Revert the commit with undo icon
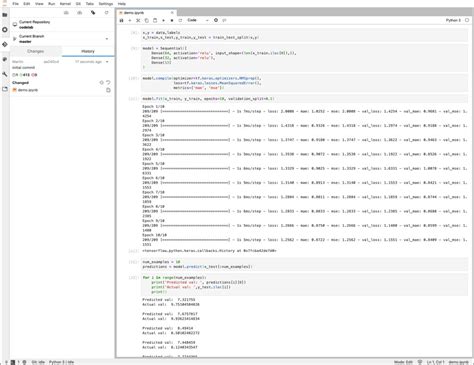Viewport: 474px width, 365px height. pos(108,82)
